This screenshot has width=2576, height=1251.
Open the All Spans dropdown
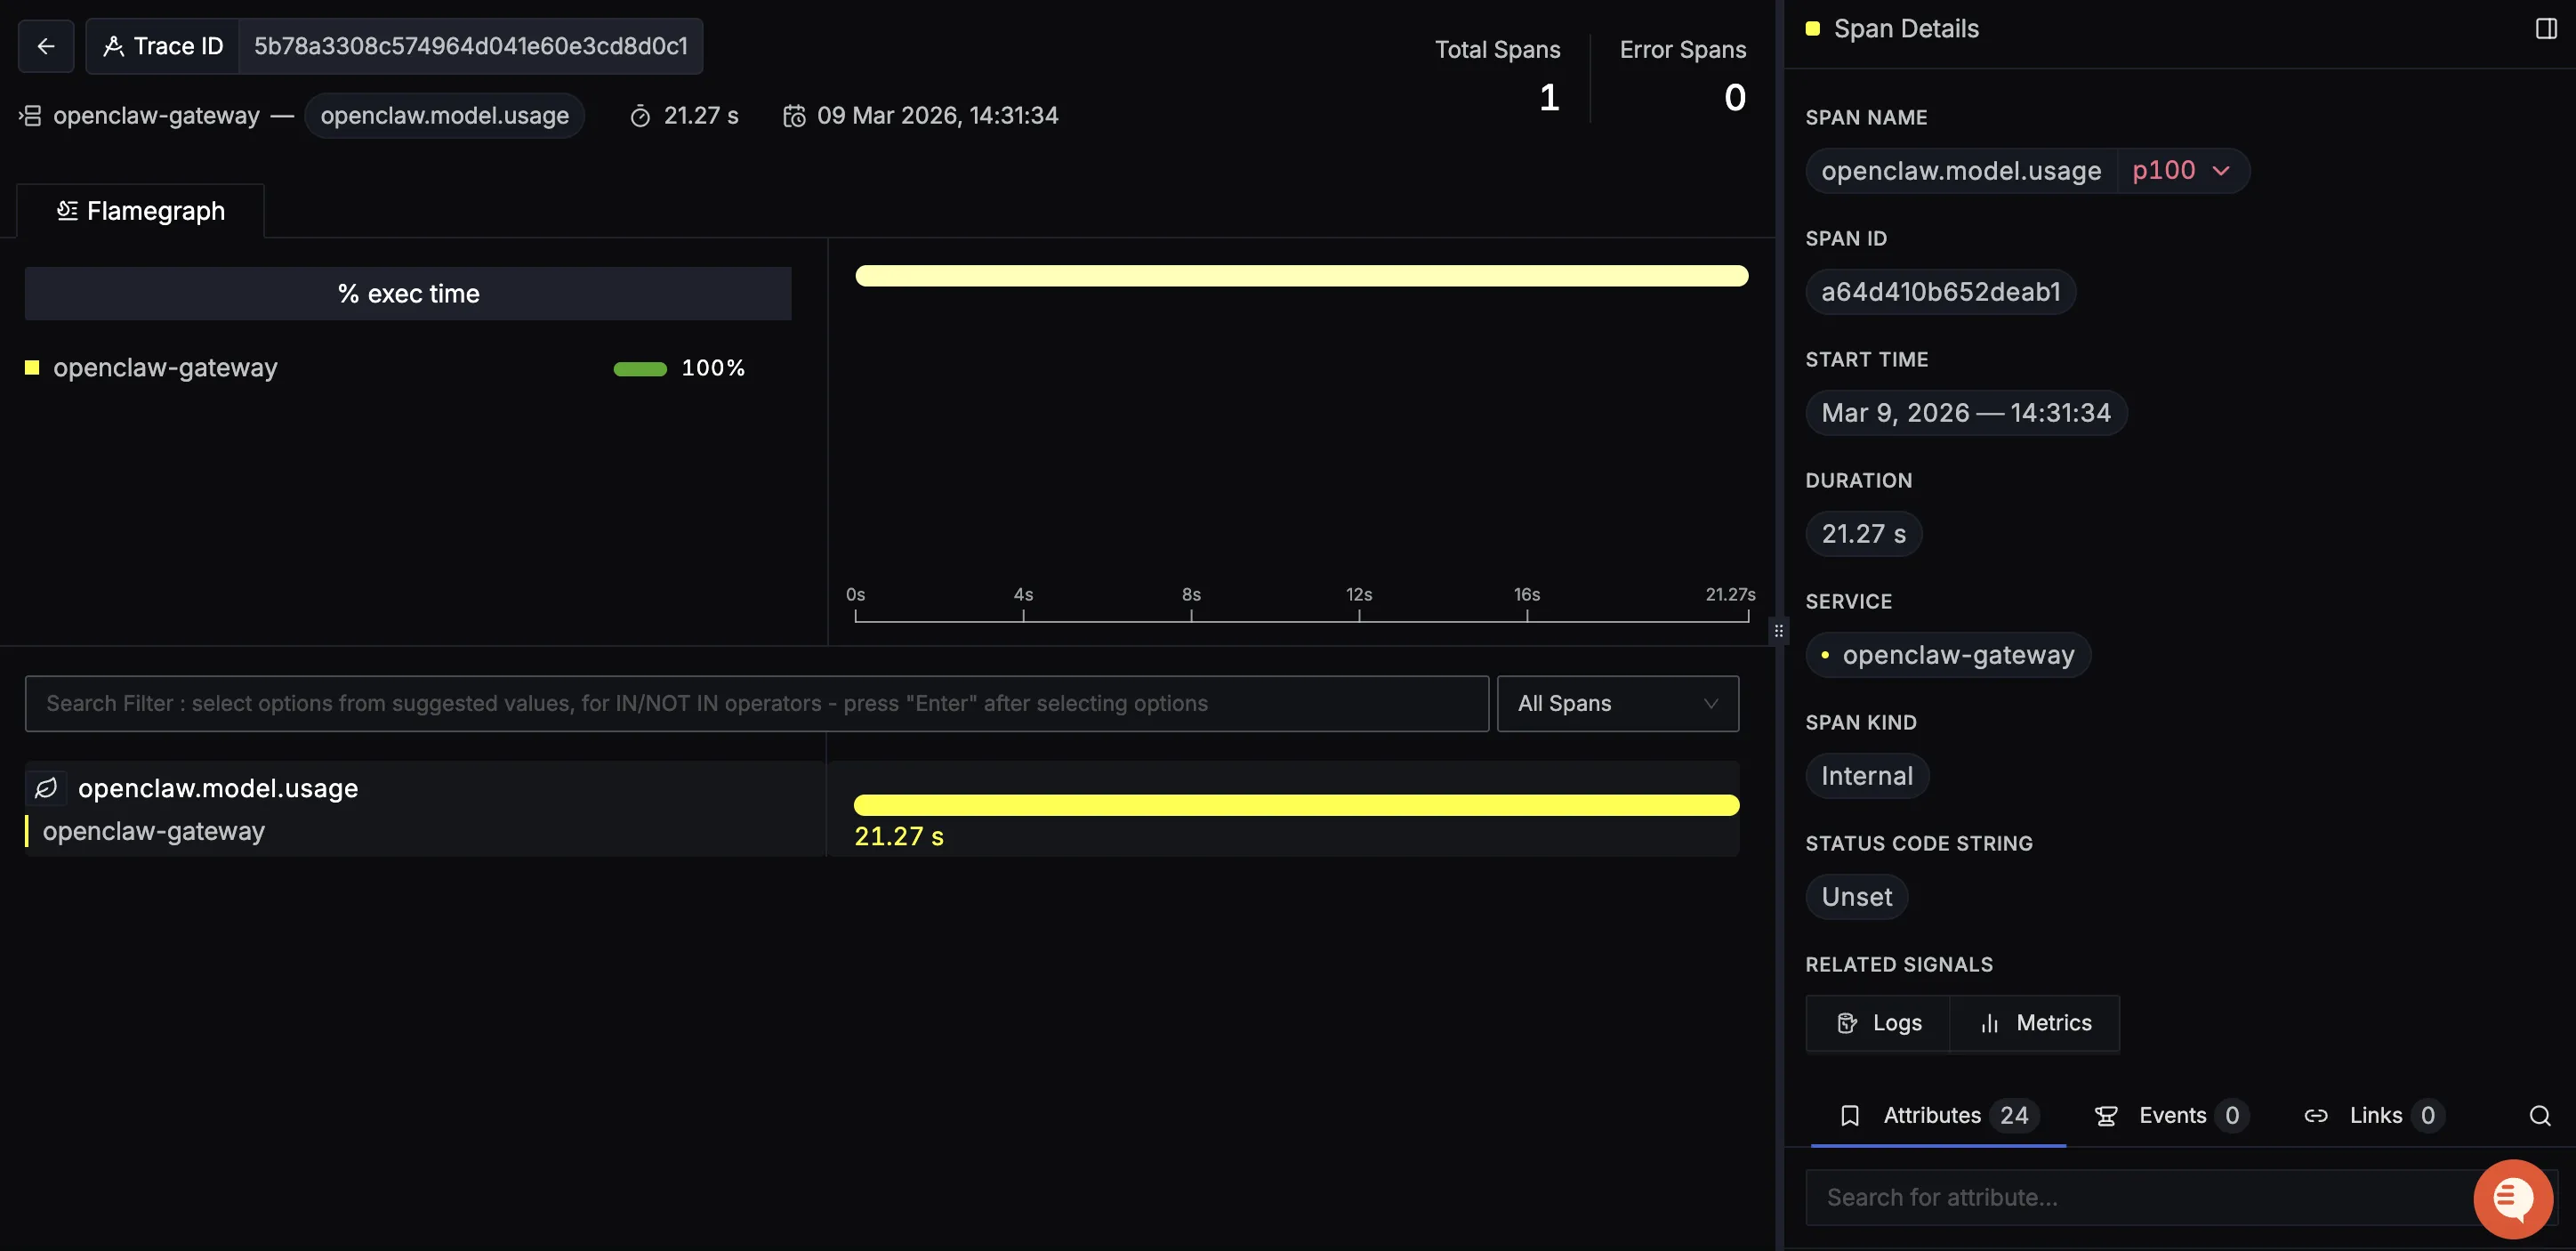point(1617,703)
